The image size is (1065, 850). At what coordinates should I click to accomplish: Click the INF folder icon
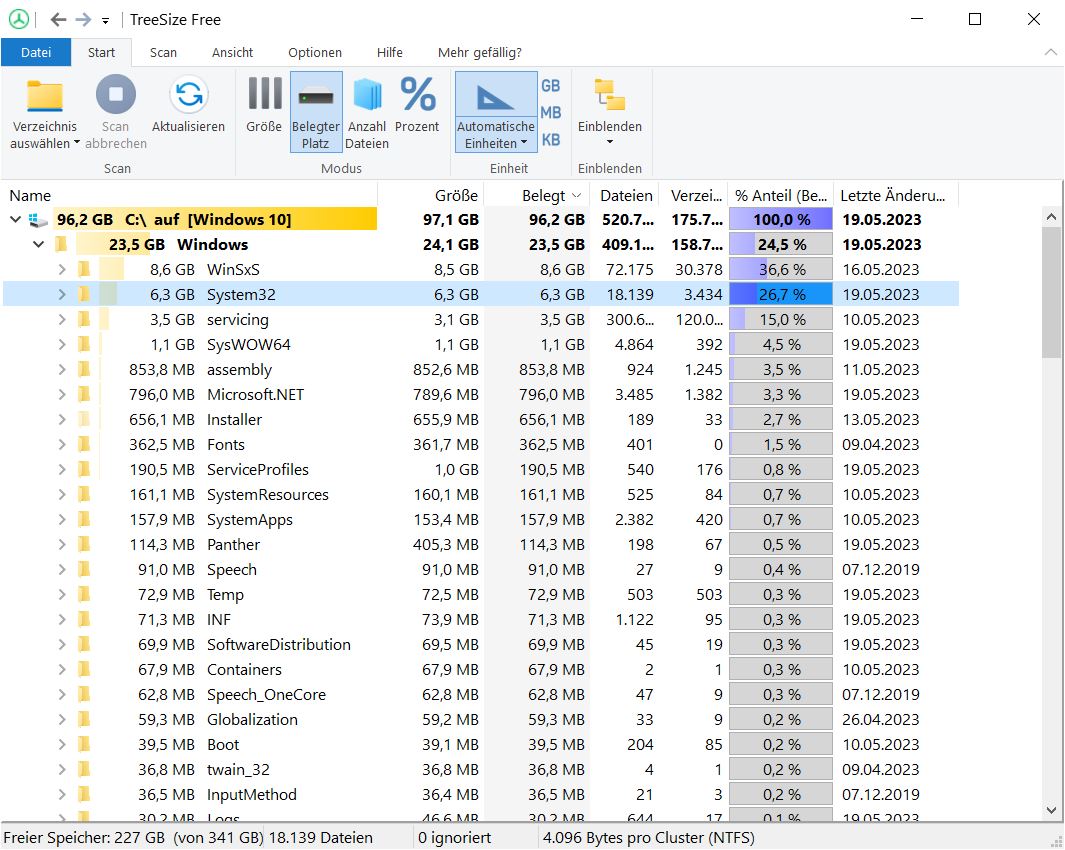pos(84,620)
